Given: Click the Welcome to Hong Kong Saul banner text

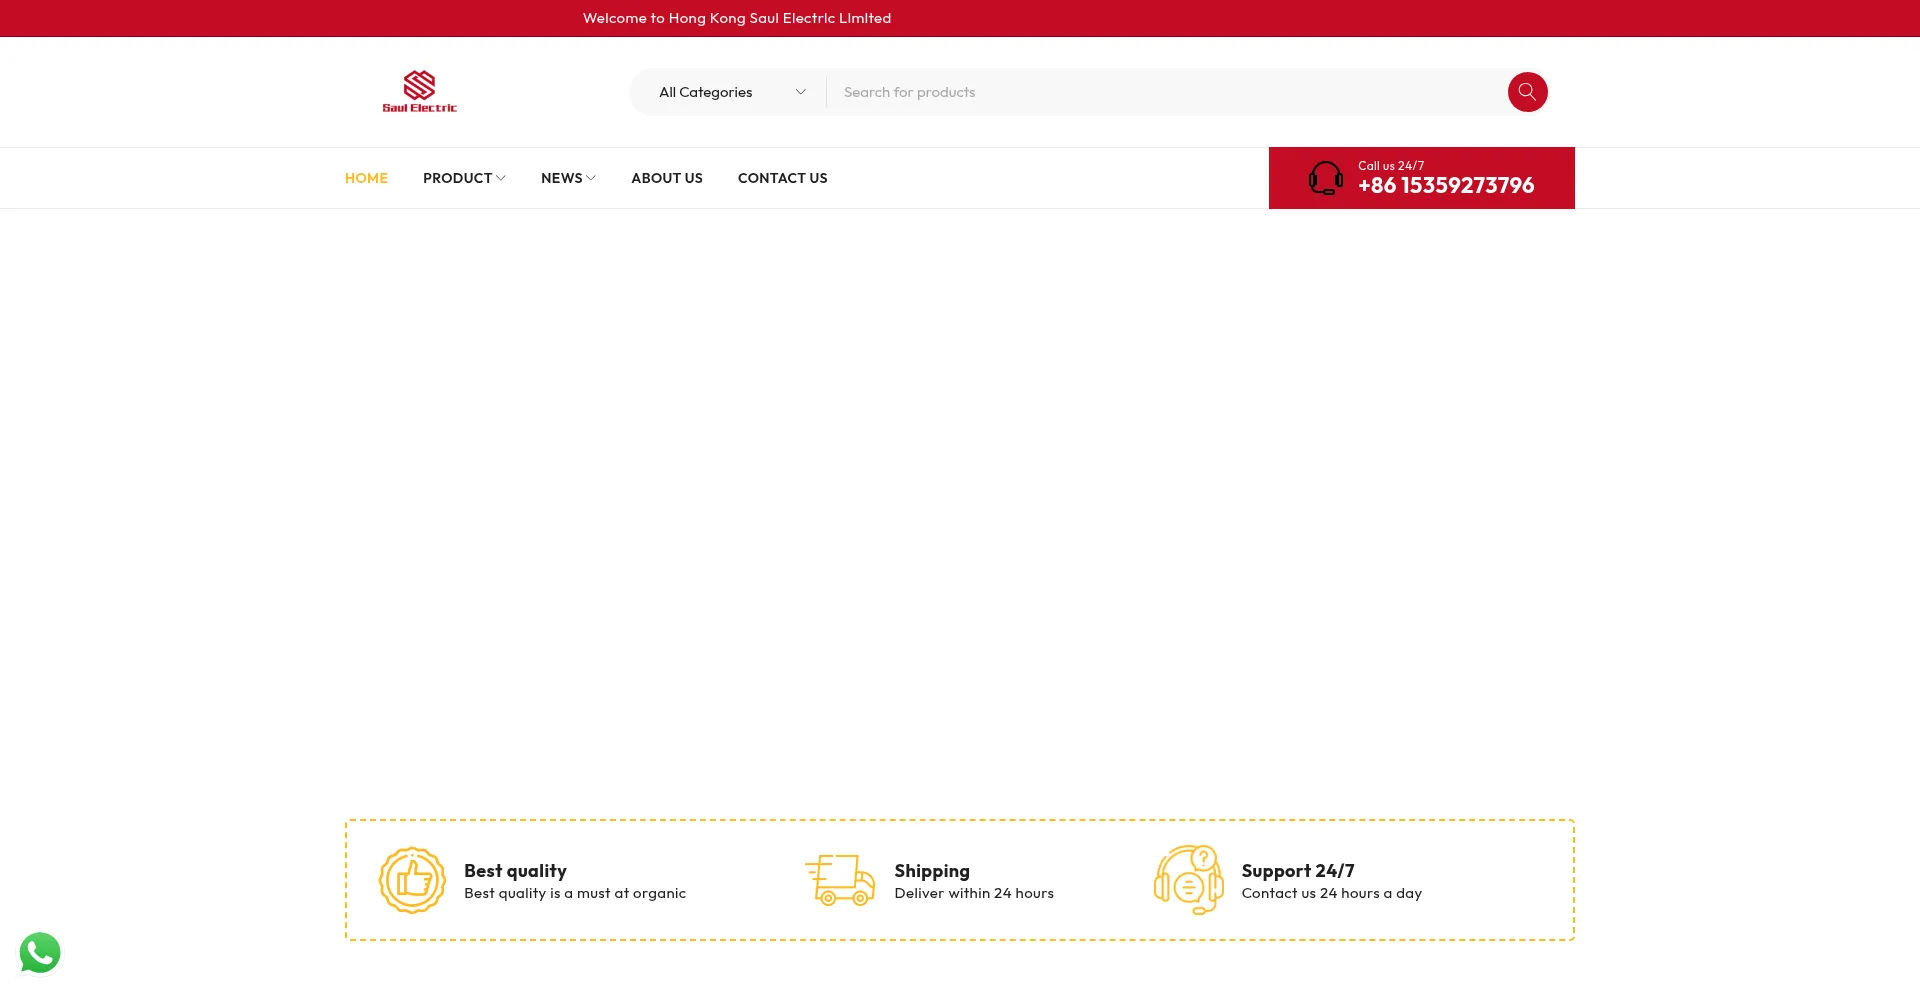Looking at the screenshot, I should [x=737, y=18].
